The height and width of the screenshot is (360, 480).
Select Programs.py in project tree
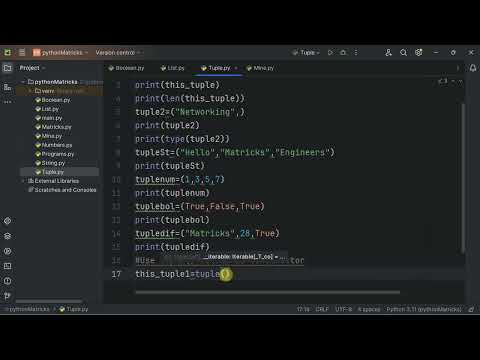point(55,154)
